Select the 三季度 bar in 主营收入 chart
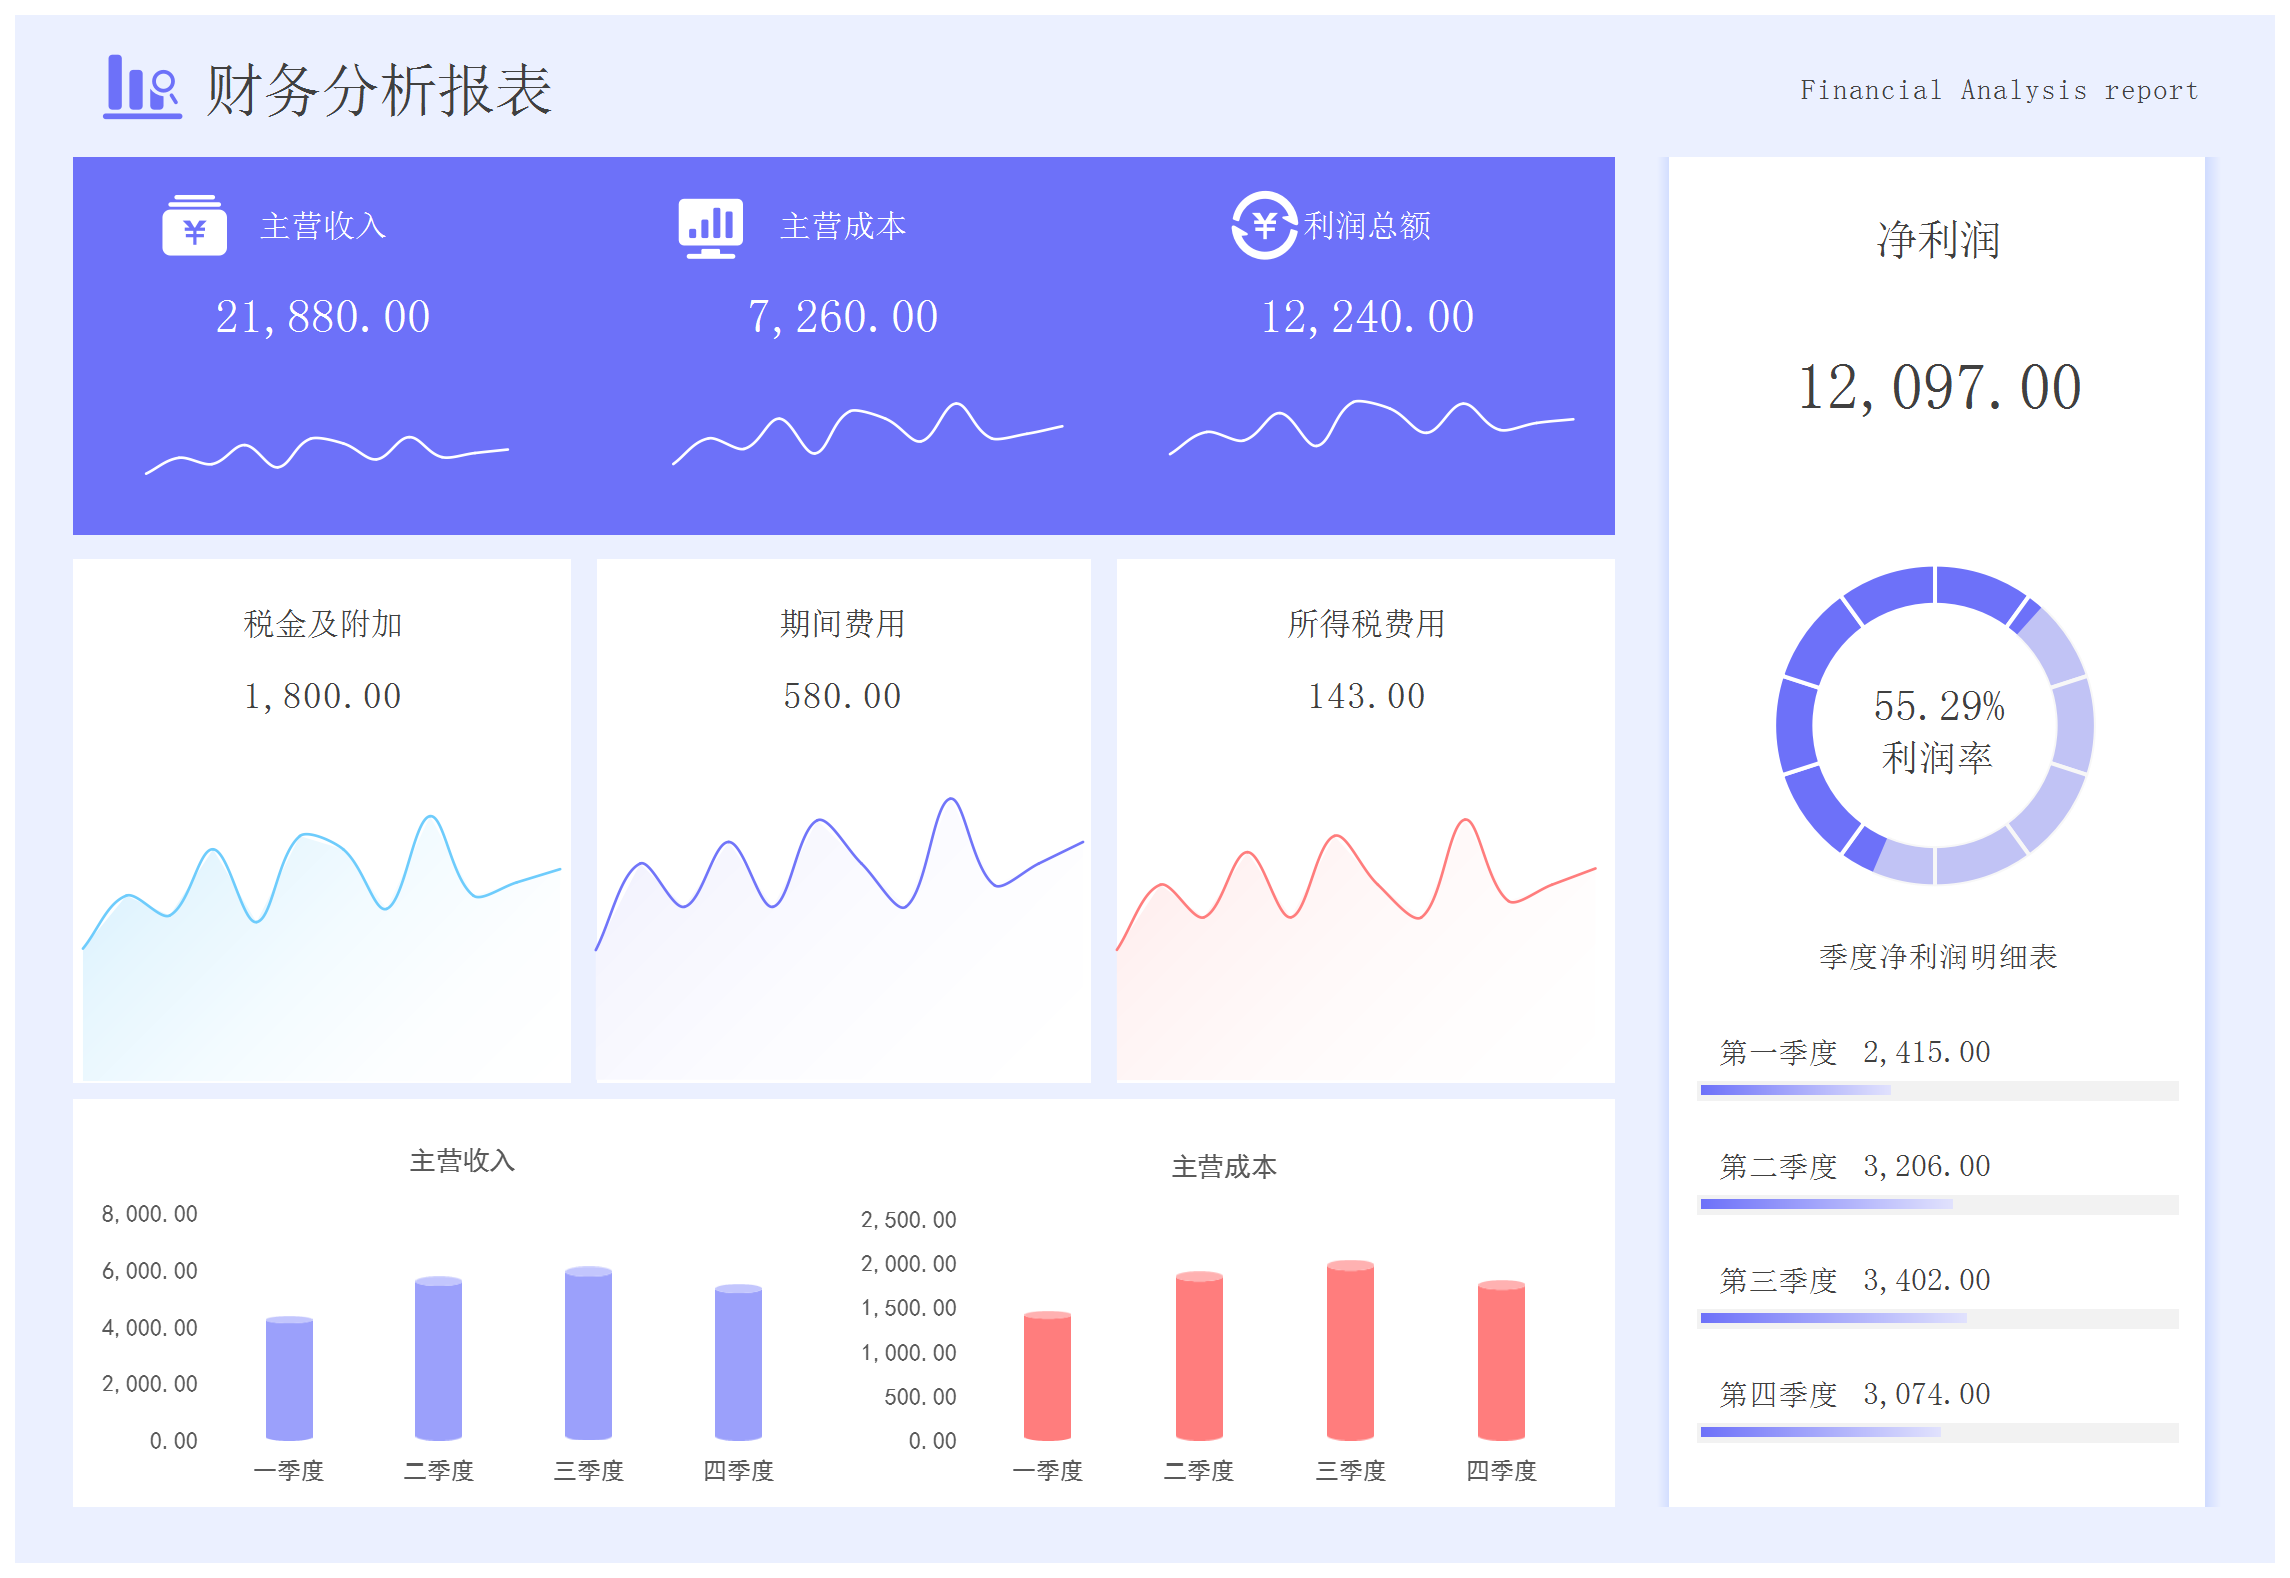Viewport: 2290px width, 1578px height. (588, 1353)
